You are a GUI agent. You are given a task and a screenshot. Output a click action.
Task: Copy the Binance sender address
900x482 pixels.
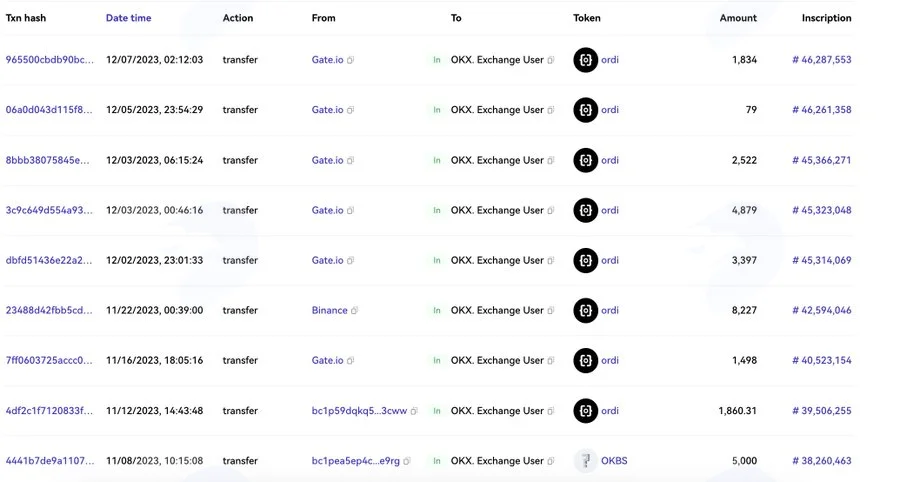[x=355, y=310]
